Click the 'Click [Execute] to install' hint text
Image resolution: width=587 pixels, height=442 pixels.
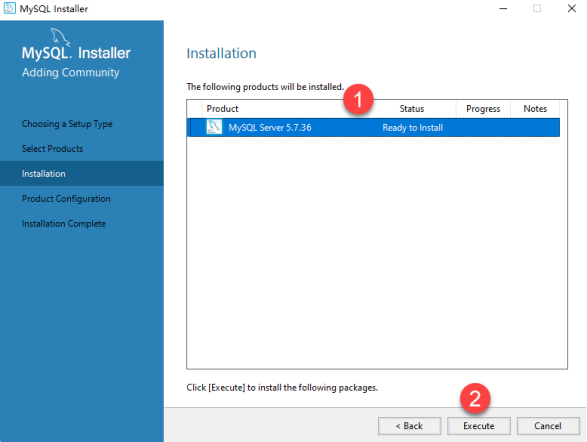282,388
